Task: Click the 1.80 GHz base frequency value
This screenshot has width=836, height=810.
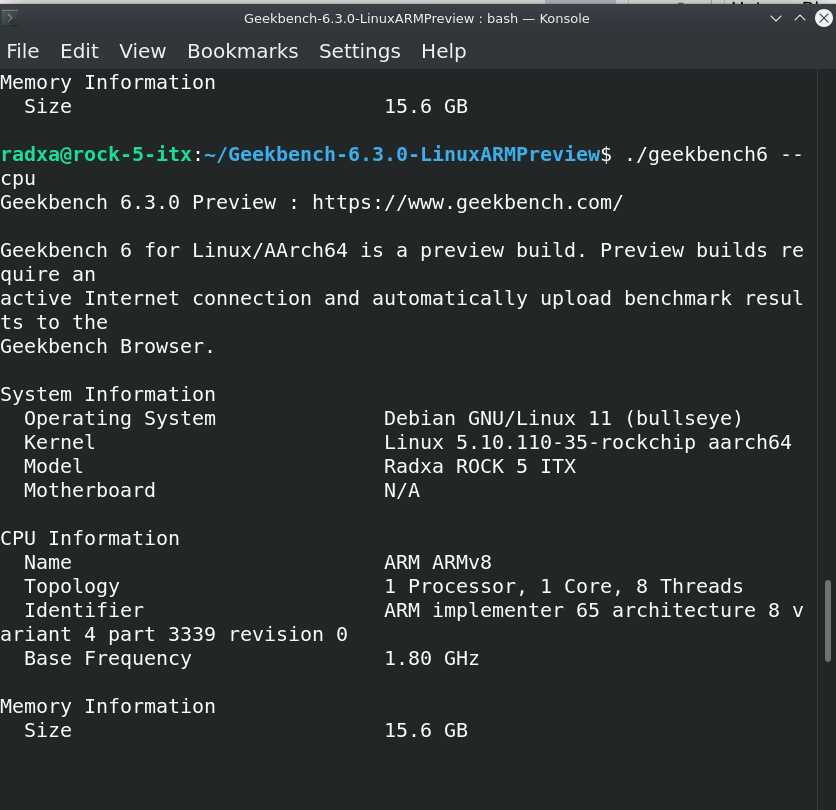Action: tap(432, 659)
